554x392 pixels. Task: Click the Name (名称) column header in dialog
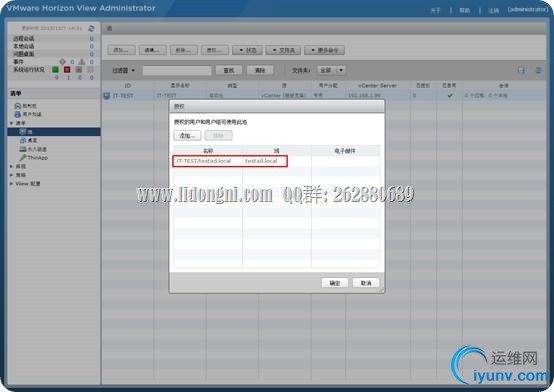208,151
